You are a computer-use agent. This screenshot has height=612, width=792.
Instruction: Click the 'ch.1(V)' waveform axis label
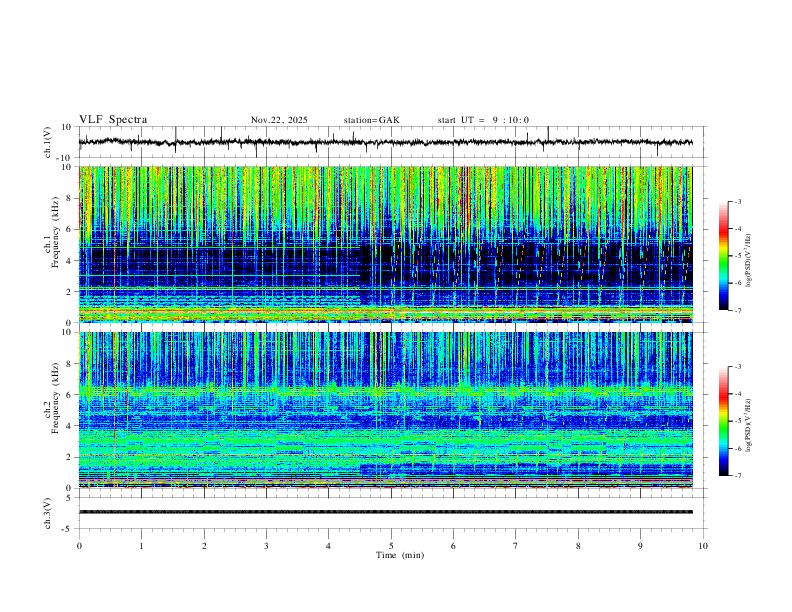[x=47, y=142]
